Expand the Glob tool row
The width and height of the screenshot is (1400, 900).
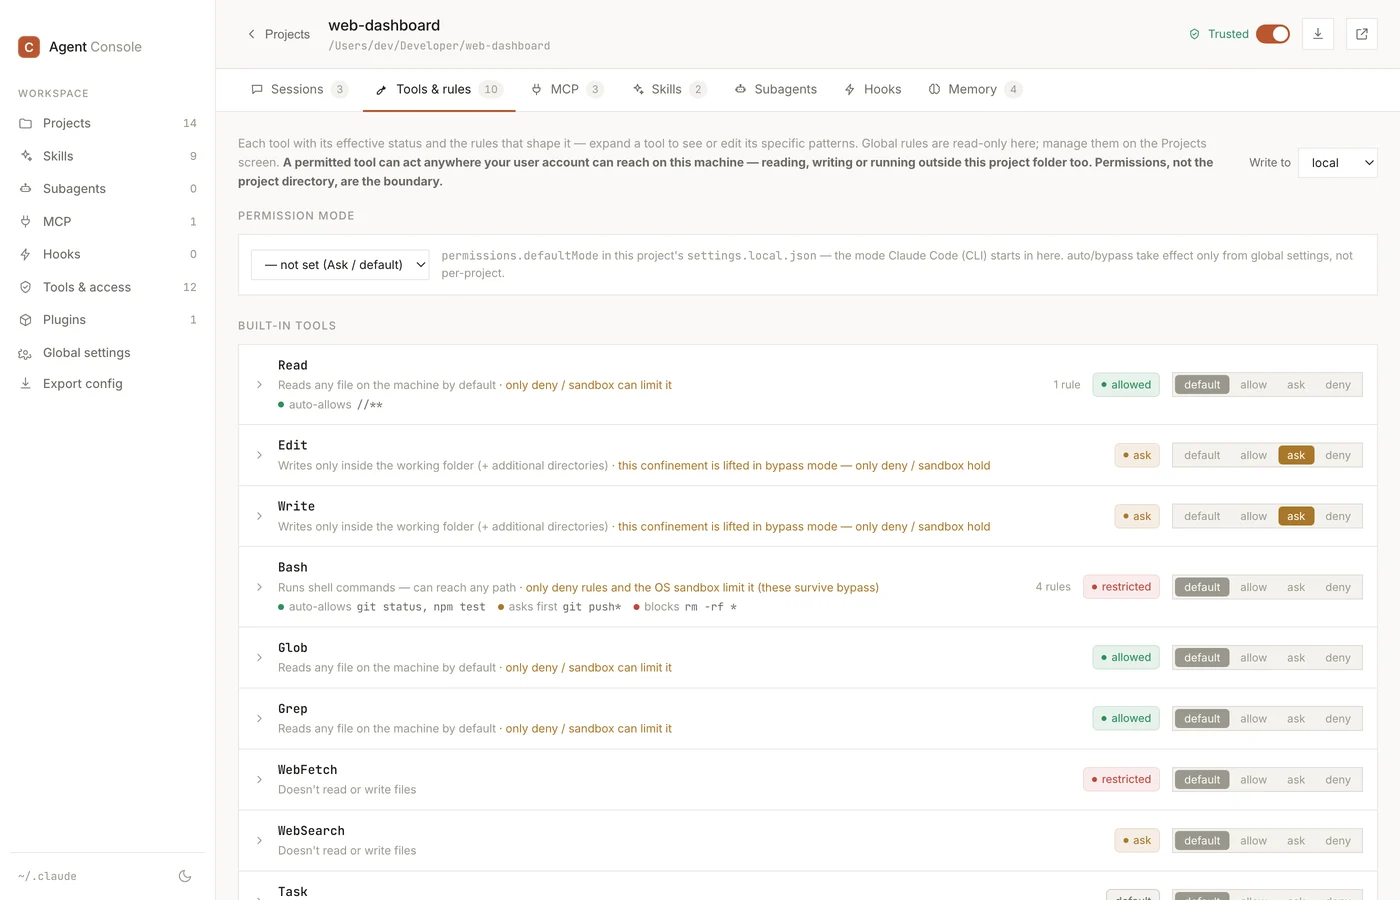259,658
